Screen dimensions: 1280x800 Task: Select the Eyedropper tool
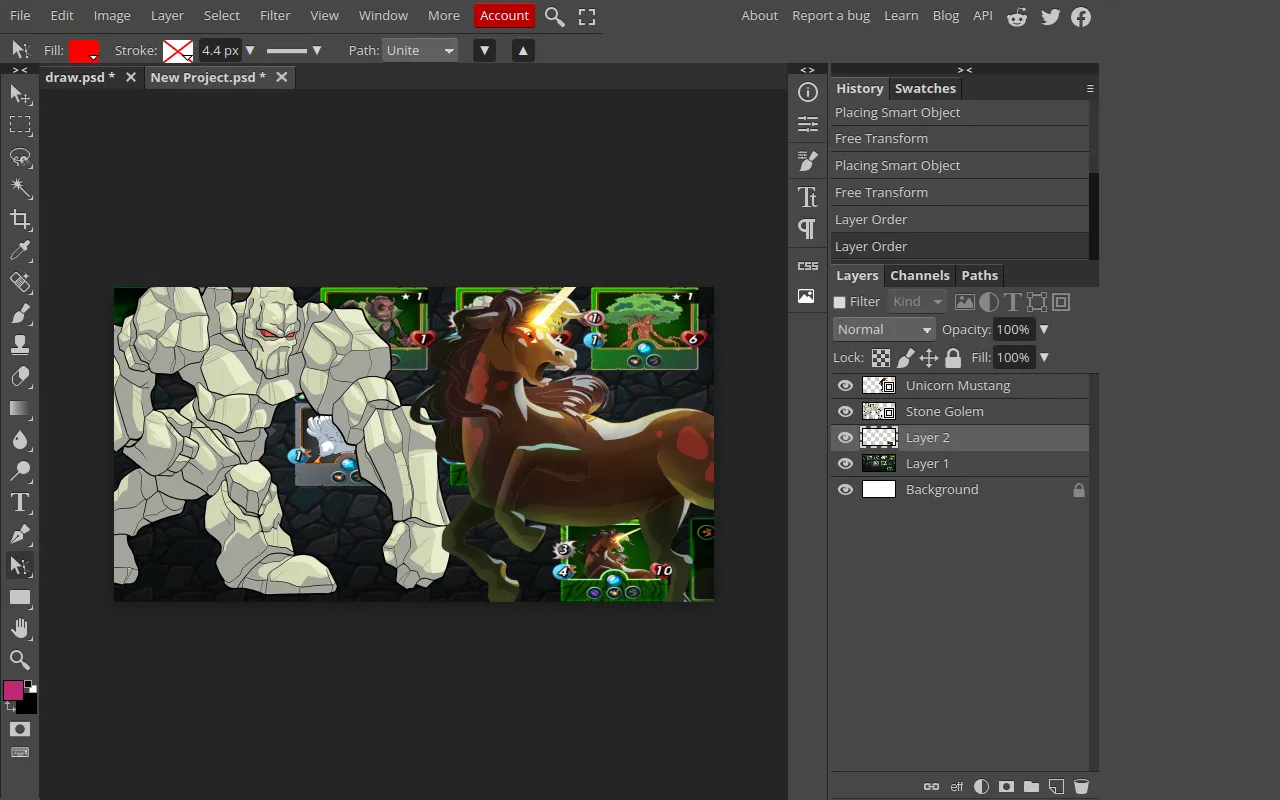click(x=20, y=251)
